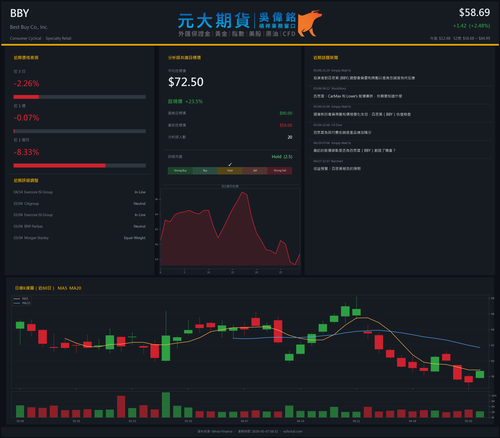Click the candlestick chart title with MA5 MA20
This screenshot has width=500, height=438.
[48, 288]
